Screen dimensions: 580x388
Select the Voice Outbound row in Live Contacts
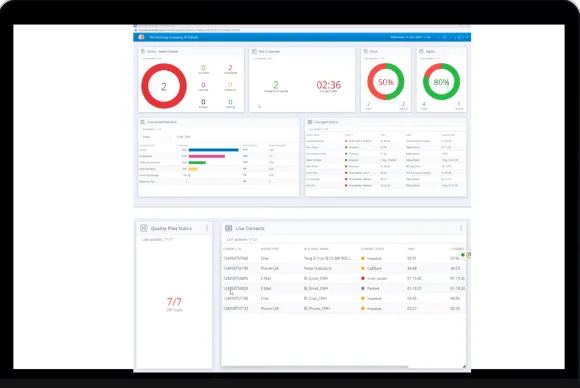(x=344, y=268)
